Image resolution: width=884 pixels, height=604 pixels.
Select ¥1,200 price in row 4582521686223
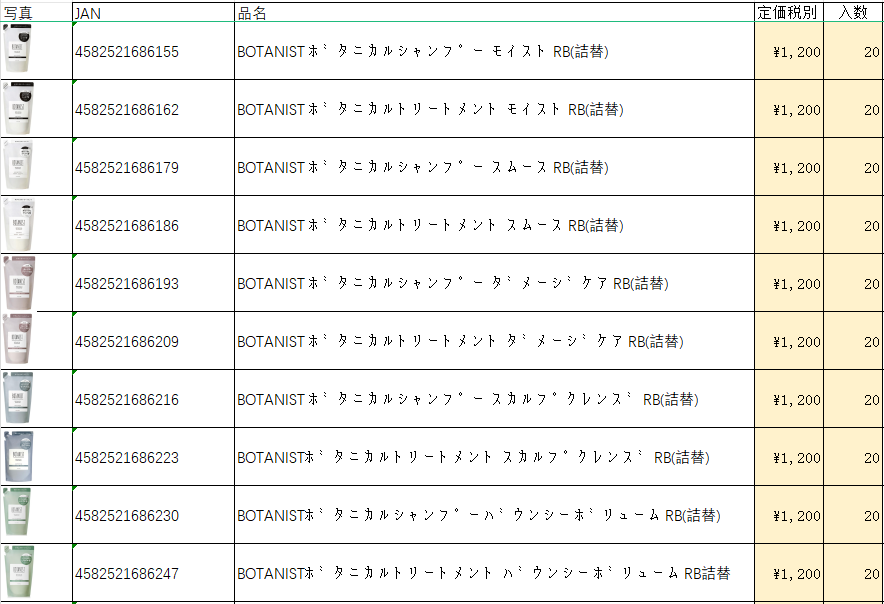pyautogui.click(x=789, y=457)
